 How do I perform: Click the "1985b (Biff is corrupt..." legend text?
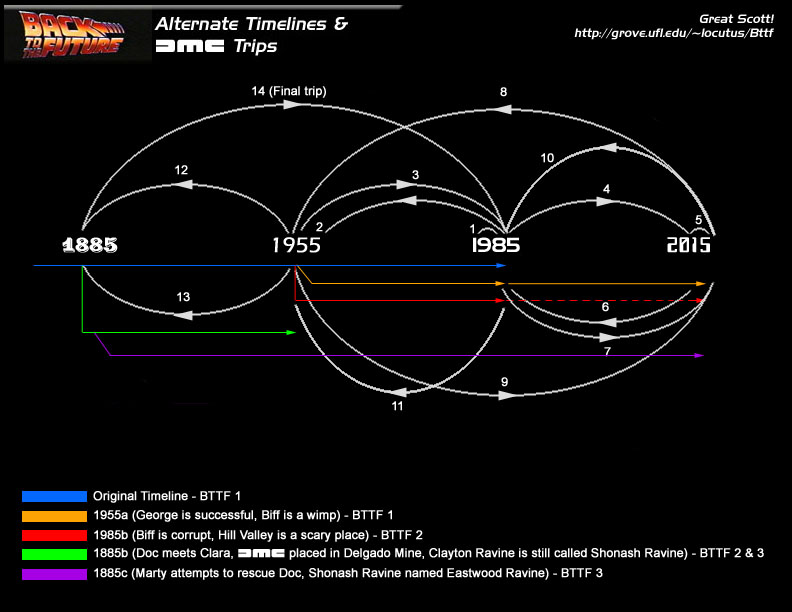pos(258,535)
